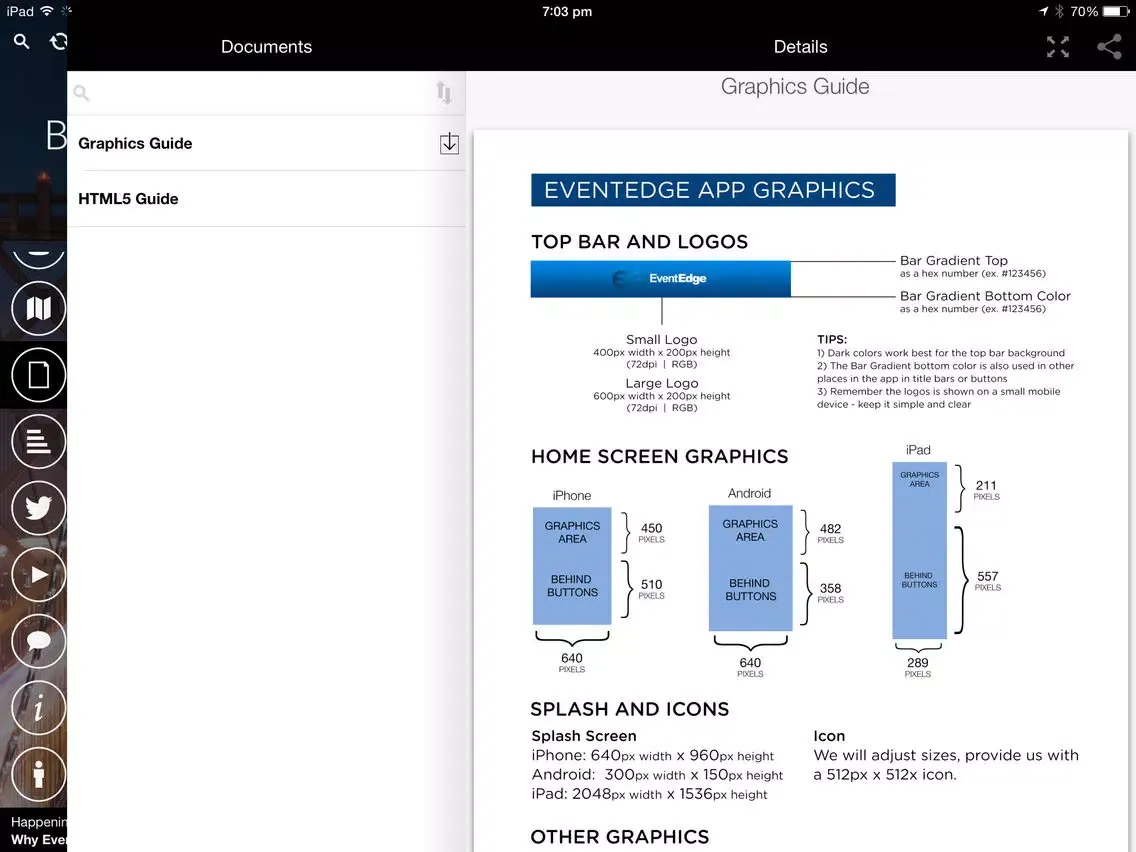Tap the 'Bar Gradient Bottom Color' label
The width and height of the screenshot is (1136, 852).
(985, 296)
